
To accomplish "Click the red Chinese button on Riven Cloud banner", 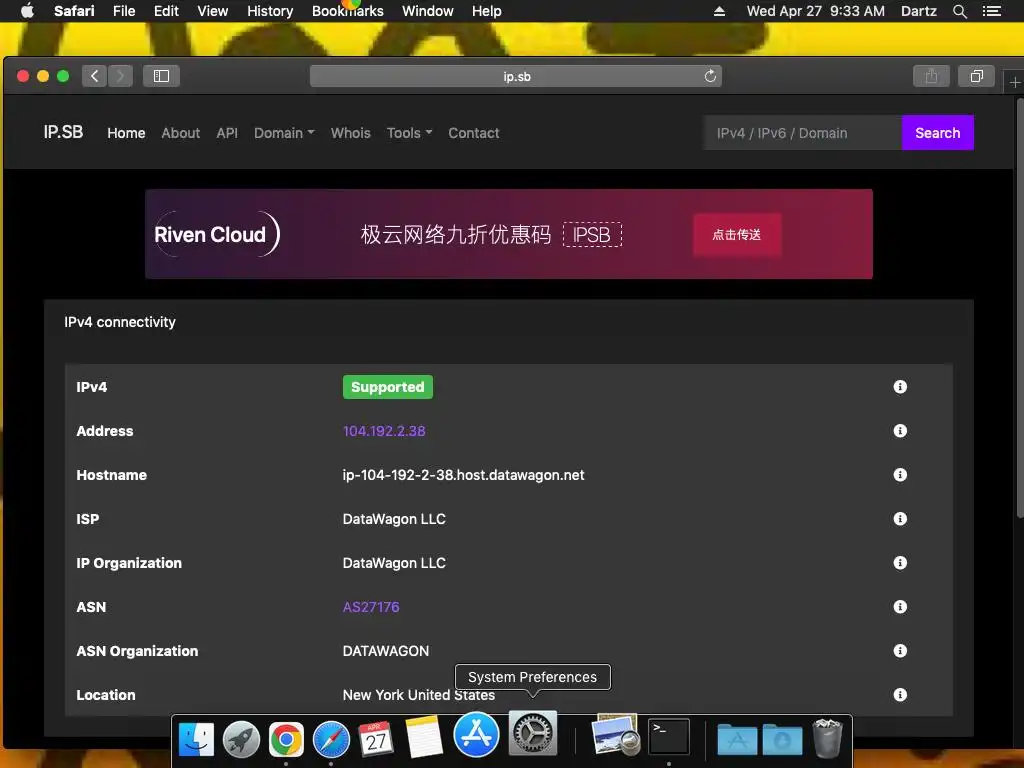I will 737,234.
